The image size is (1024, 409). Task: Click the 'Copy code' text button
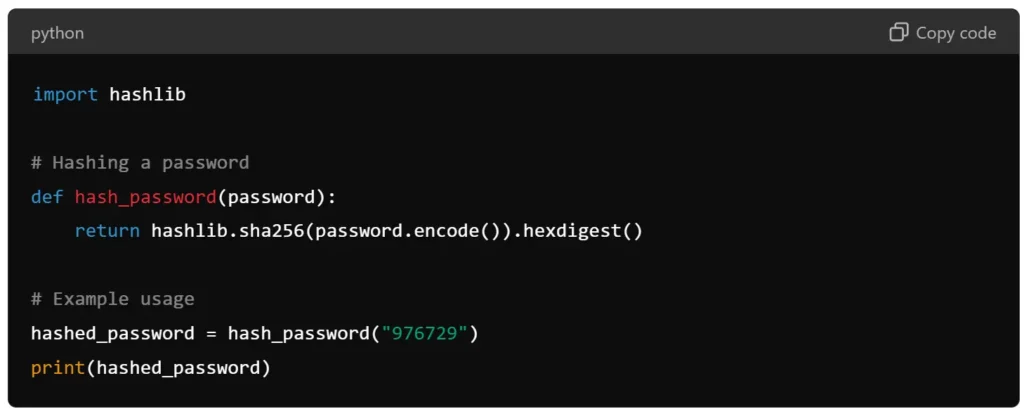[955, 33]
